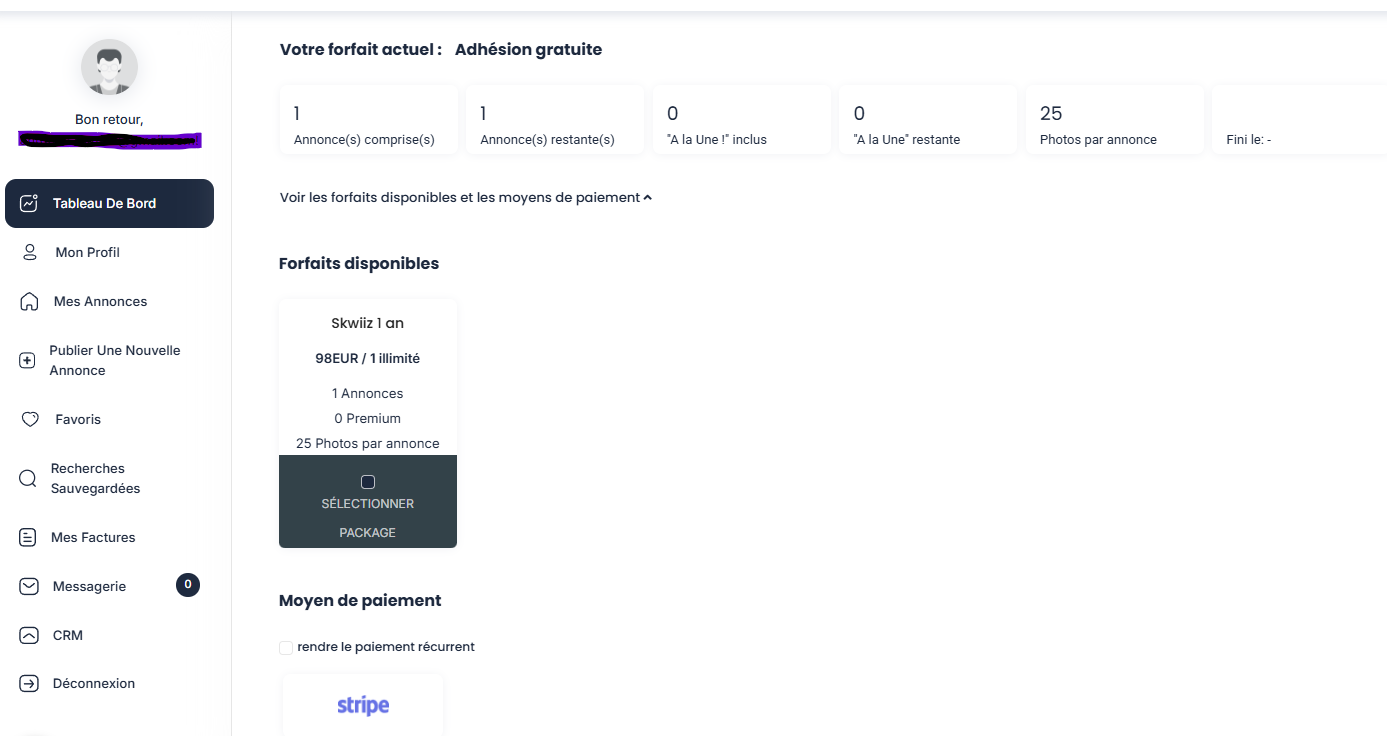Screen dimensions: 1387x736
Task: Click the Recherches Sauvegardées magnifier icon
Action: (28, 479)
